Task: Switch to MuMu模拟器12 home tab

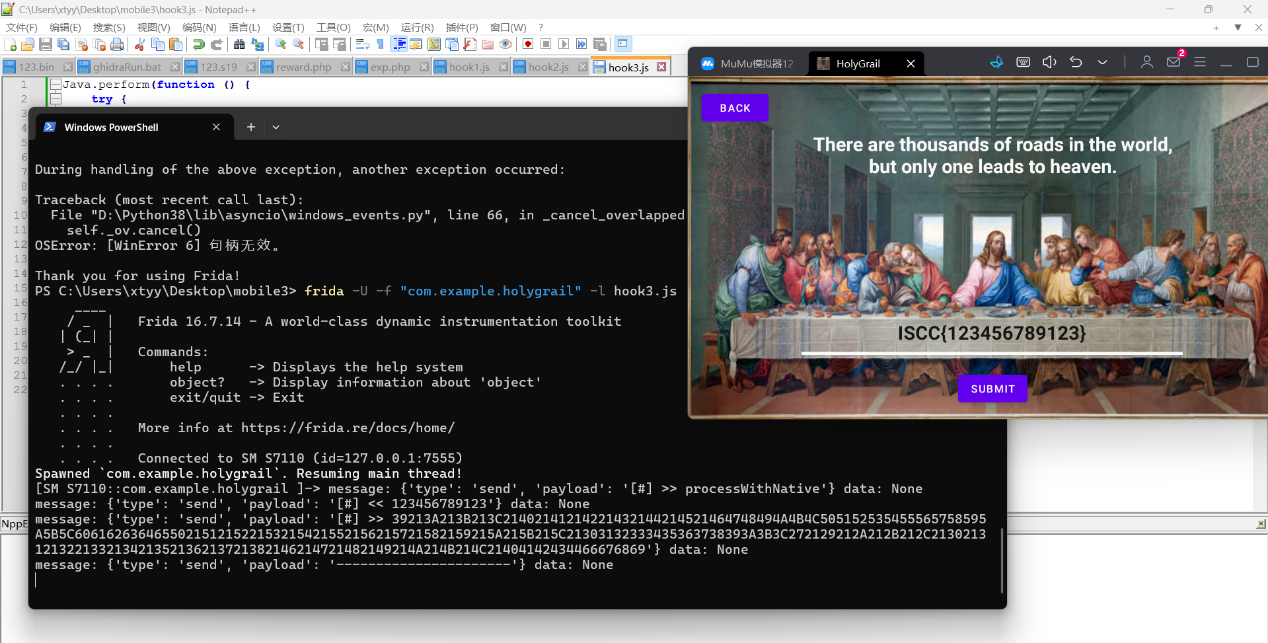Action: [x=747, y=63]
